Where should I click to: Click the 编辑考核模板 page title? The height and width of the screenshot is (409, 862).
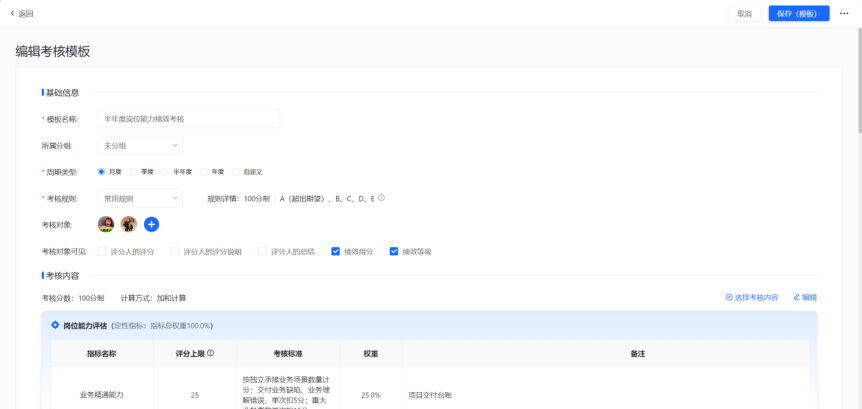53,52
